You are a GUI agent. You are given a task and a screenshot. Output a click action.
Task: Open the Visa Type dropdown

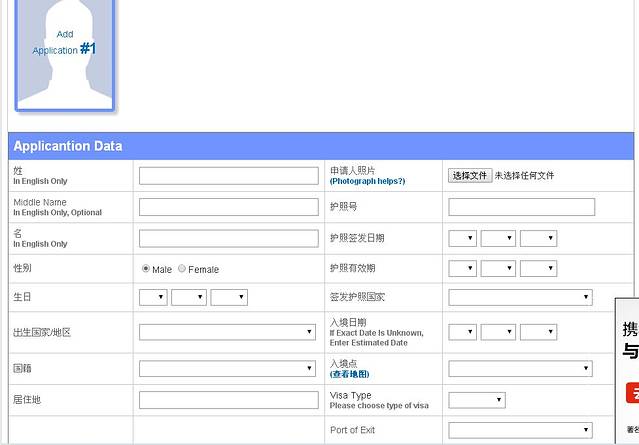477,400
